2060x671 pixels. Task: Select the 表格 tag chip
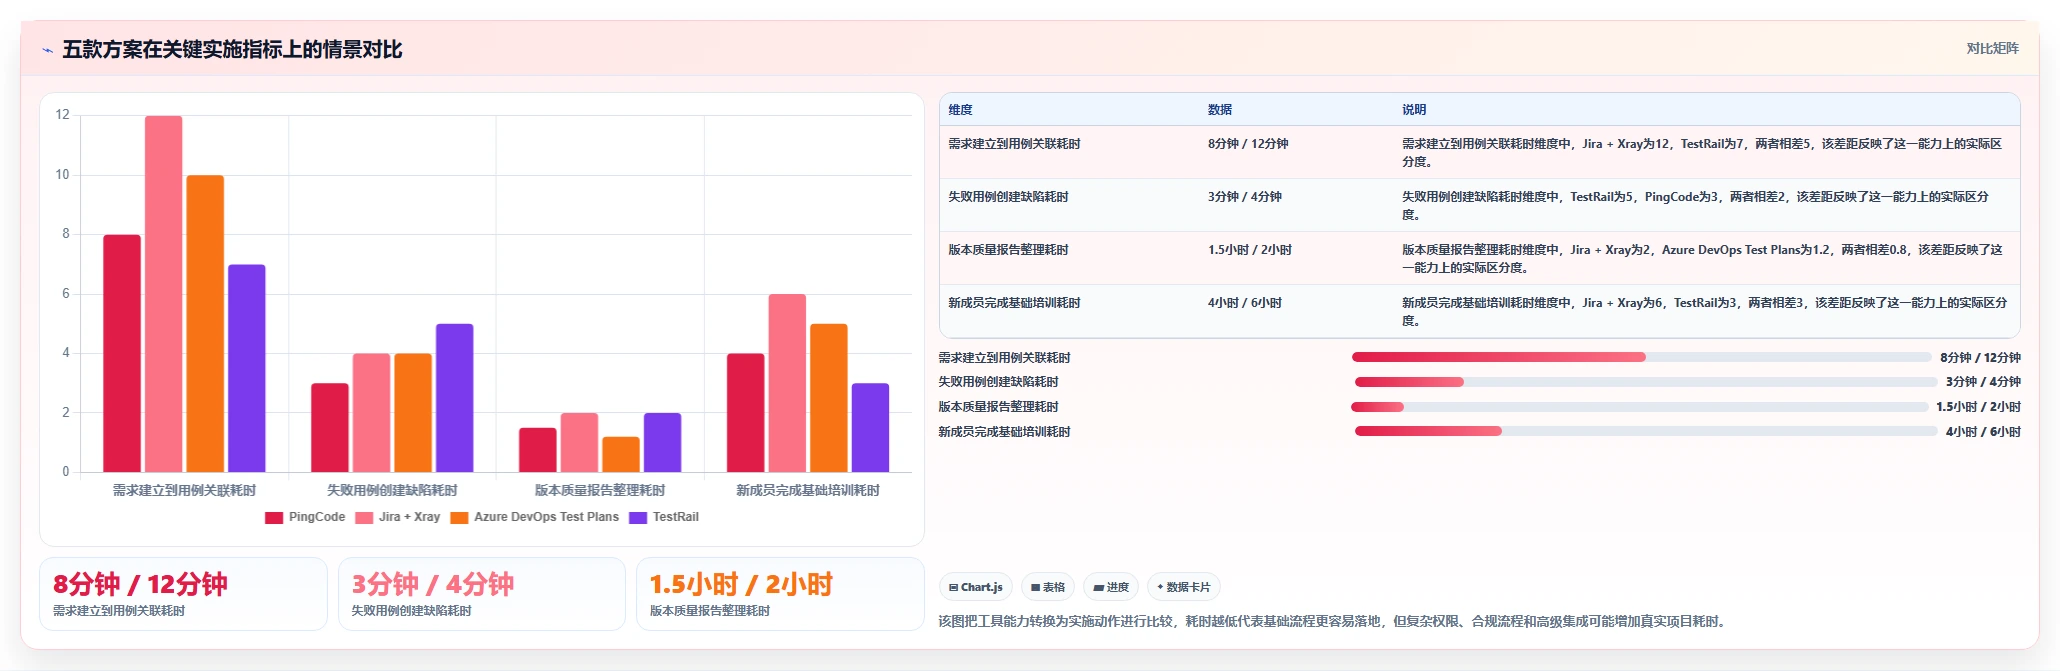1047,587
